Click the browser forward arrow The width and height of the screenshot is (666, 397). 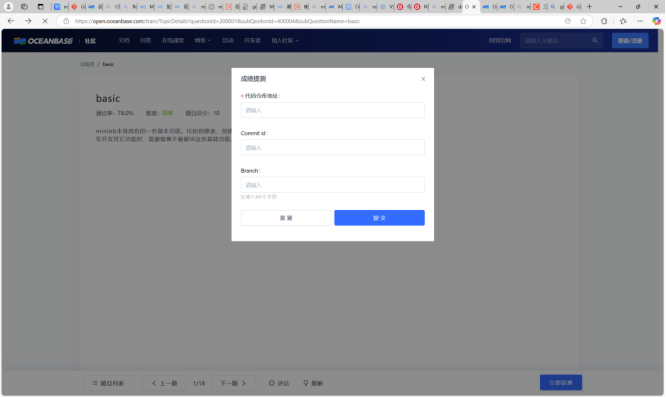point(28,21)
